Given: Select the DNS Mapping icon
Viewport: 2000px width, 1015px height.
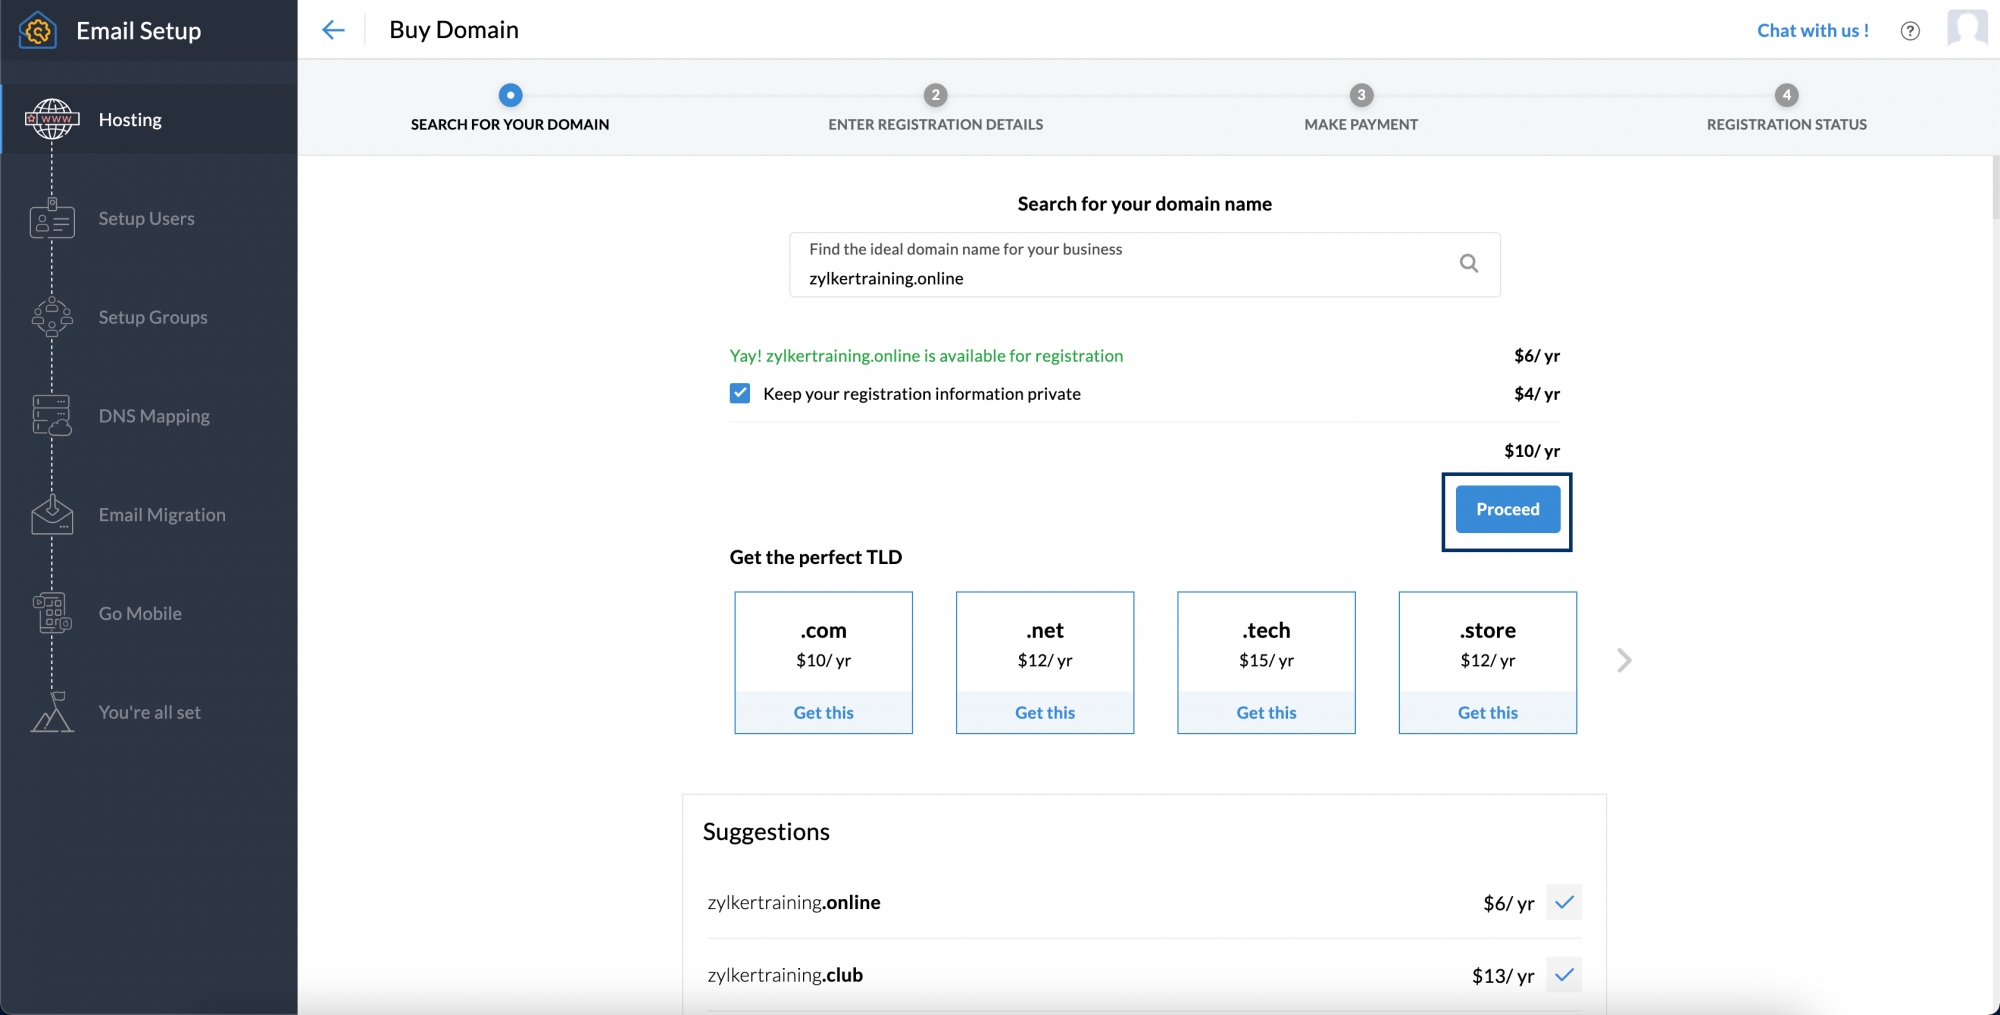Looking at the screenshot, I should click(x=51, y=416).
